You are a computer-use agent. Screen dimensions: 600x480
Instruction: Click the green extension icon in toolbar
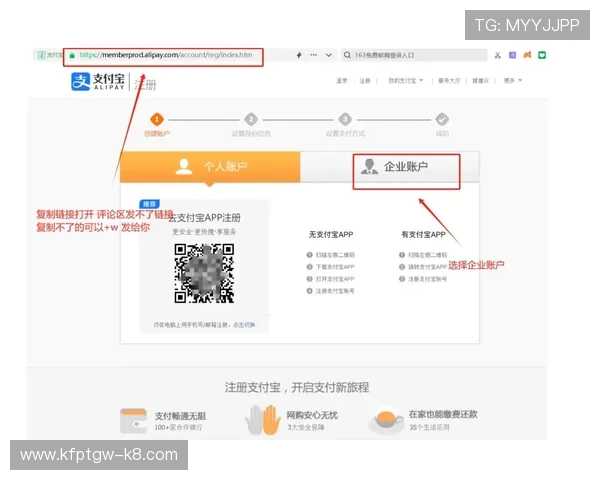tap(542, 55)
